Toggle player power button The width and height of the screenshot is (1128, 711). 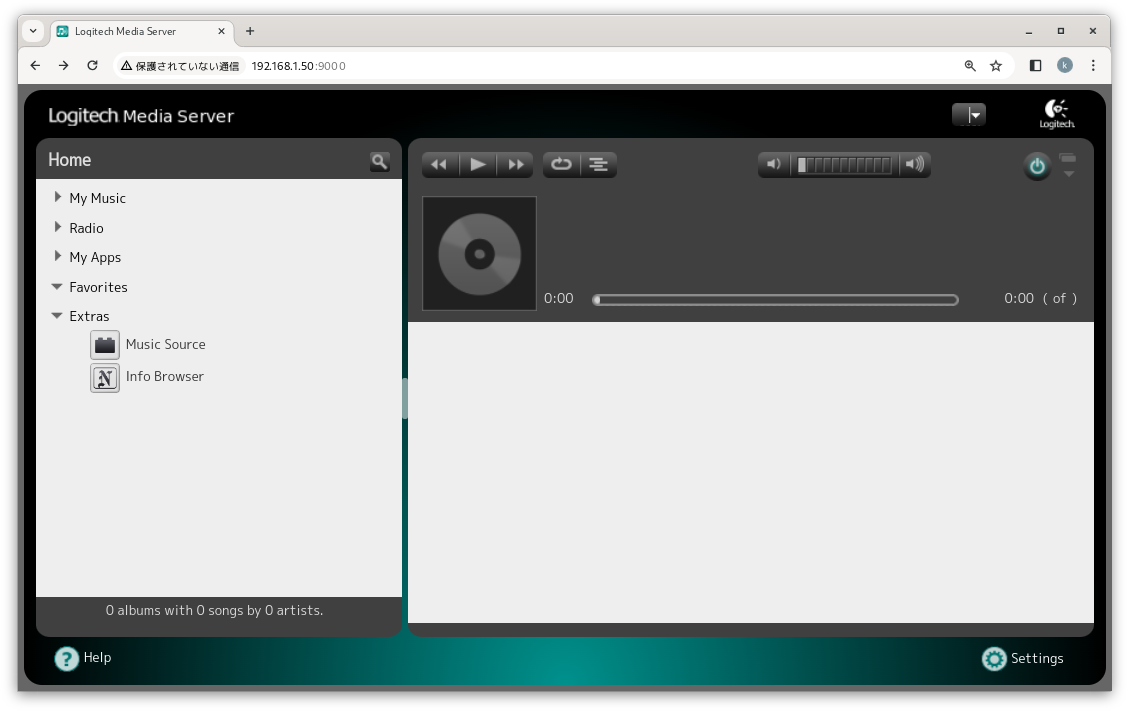click(1037, 166)
